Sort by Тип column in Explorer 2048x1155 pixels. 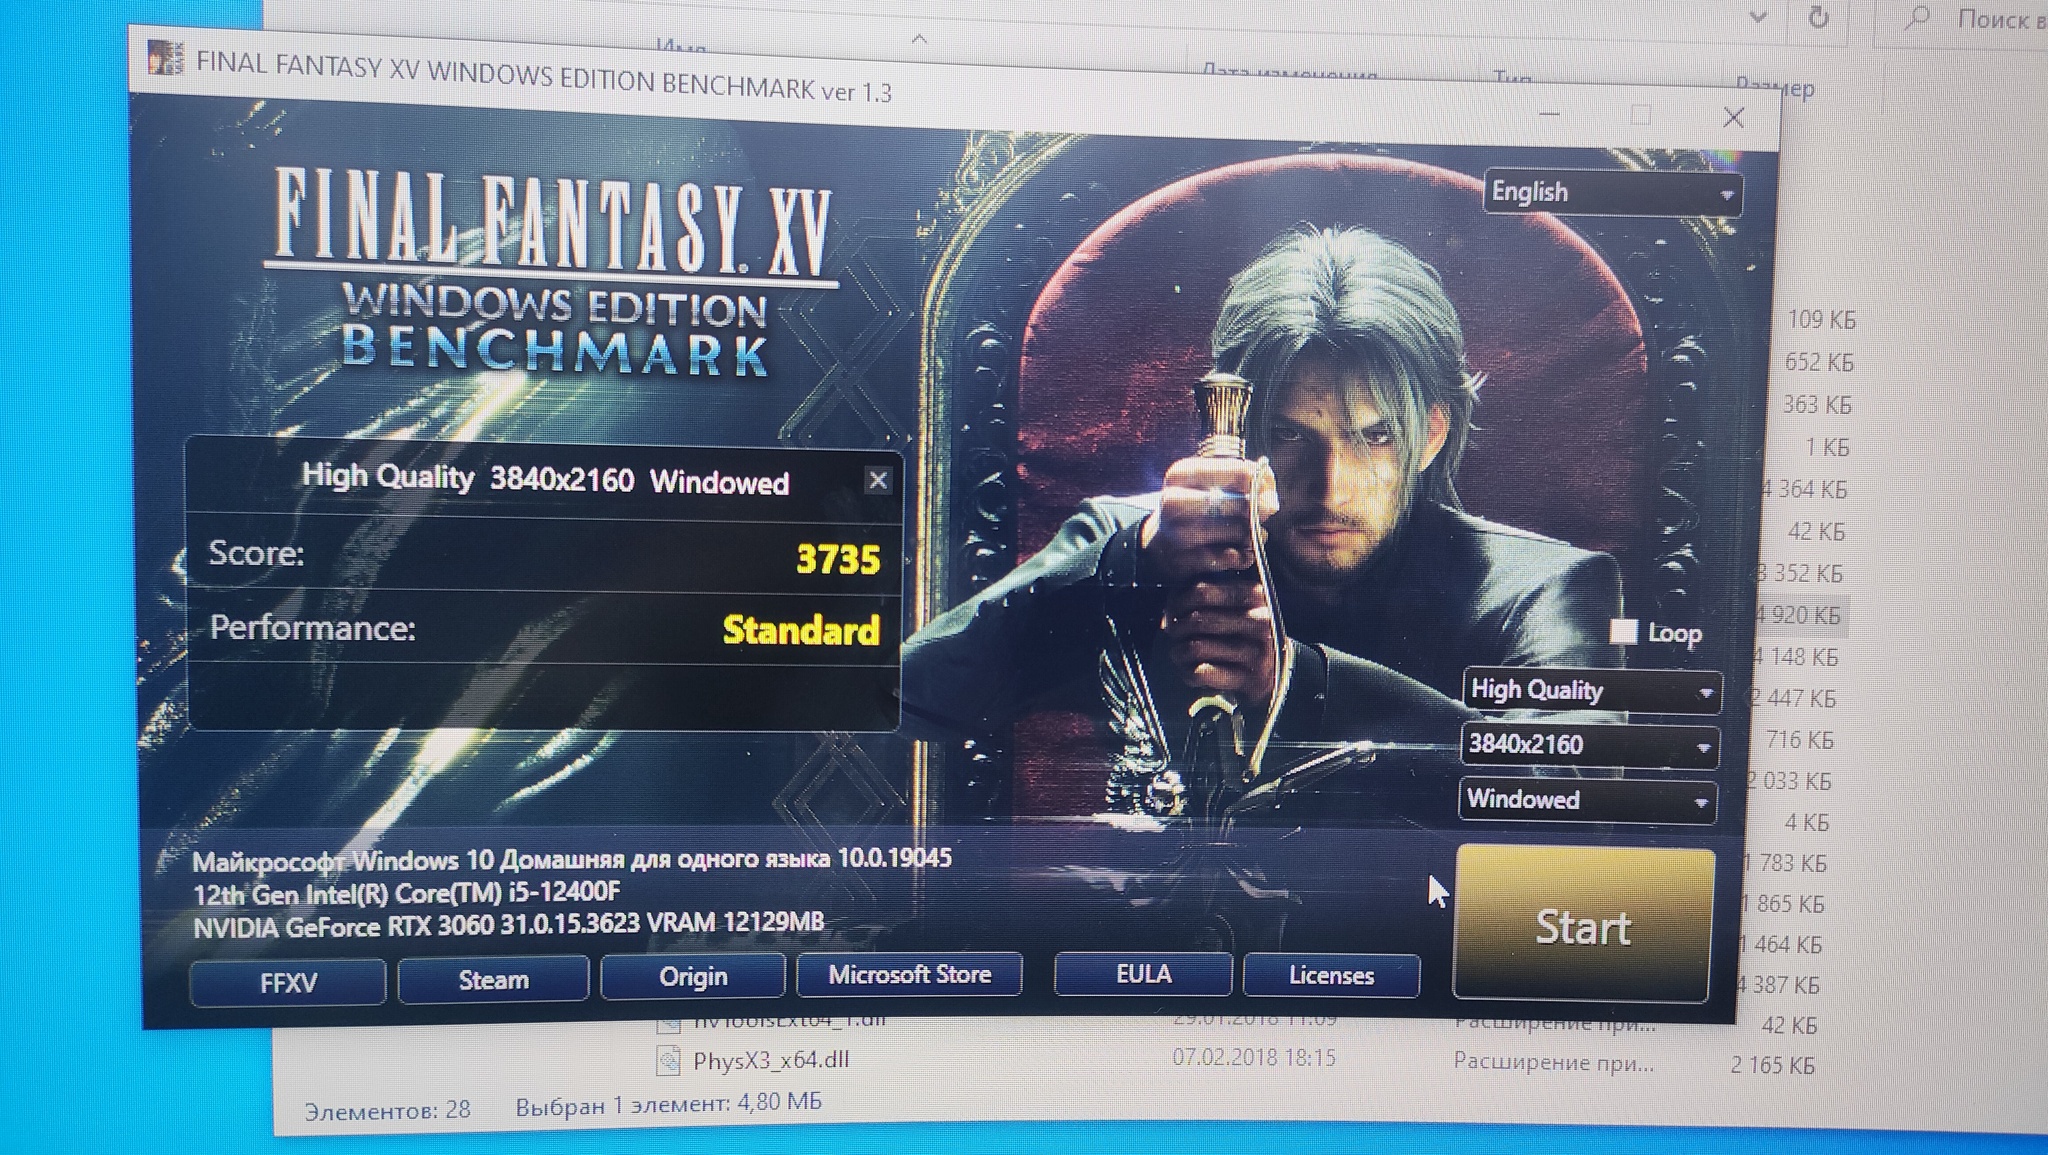pyautogui.click(x=1513, y=76)
